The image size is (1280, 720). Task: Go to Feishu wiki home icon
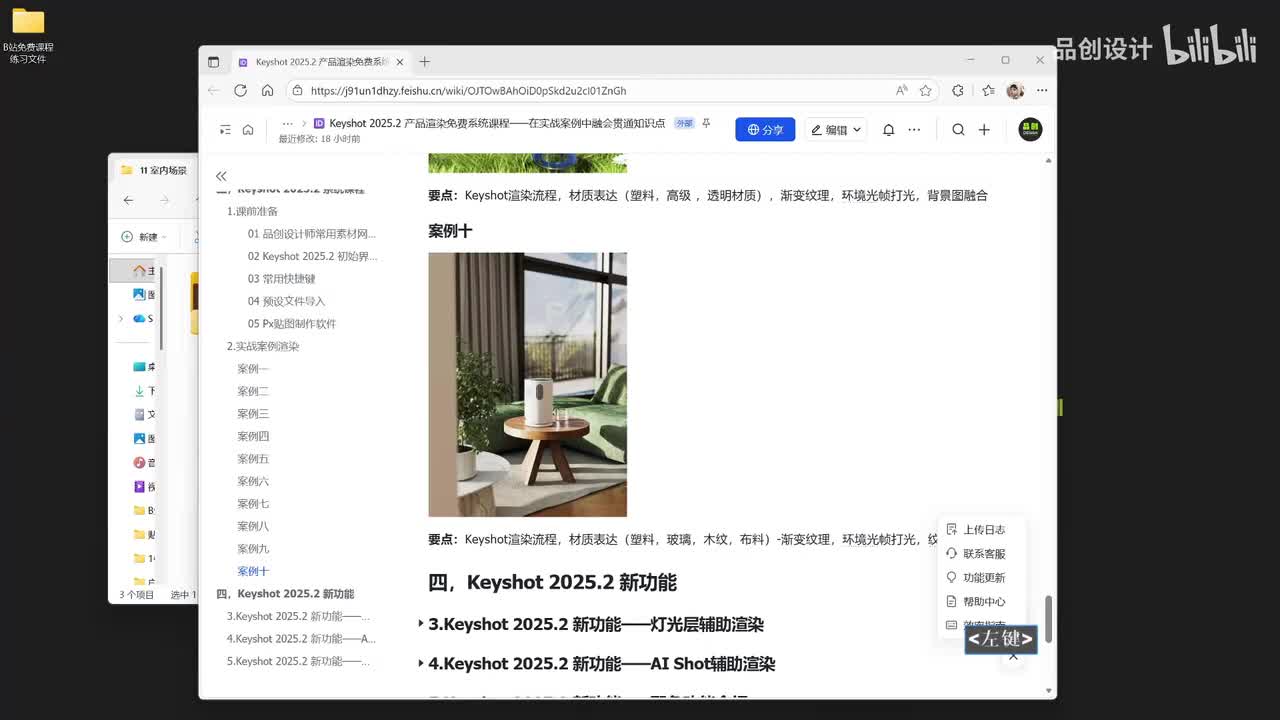tap(248, 130)
